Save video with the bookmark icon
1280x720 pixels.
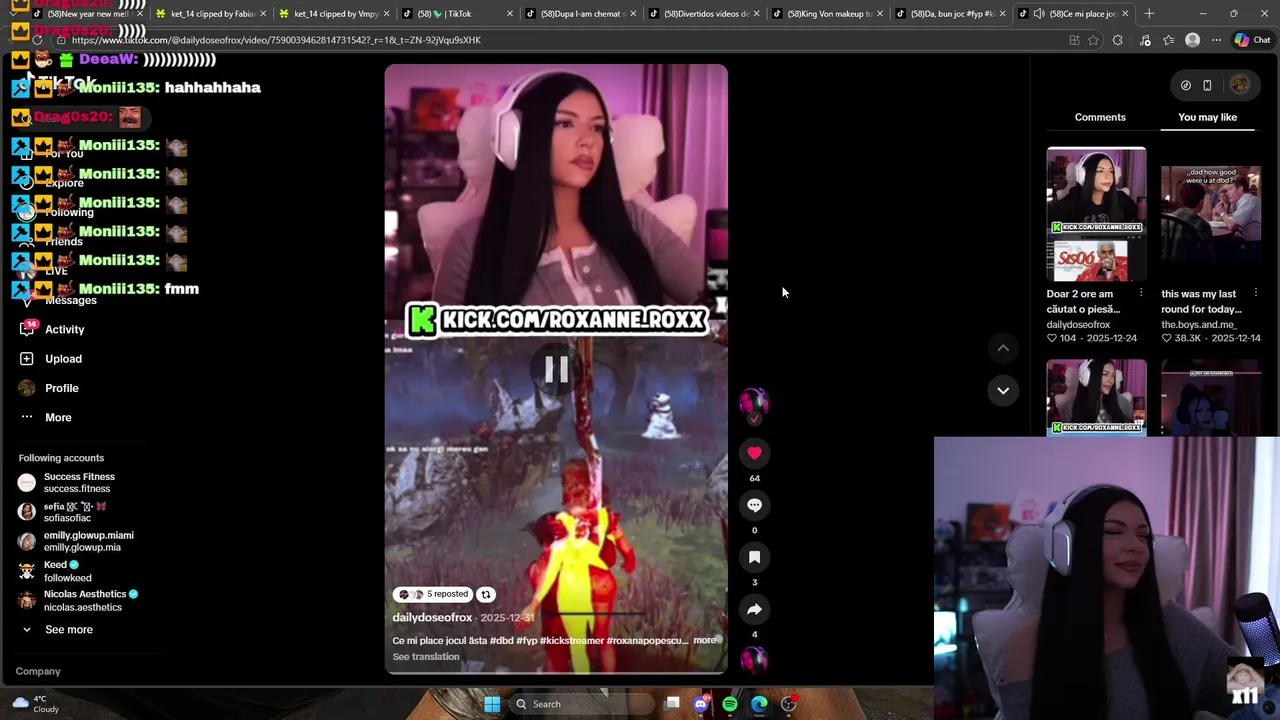[x=754, y=557]
